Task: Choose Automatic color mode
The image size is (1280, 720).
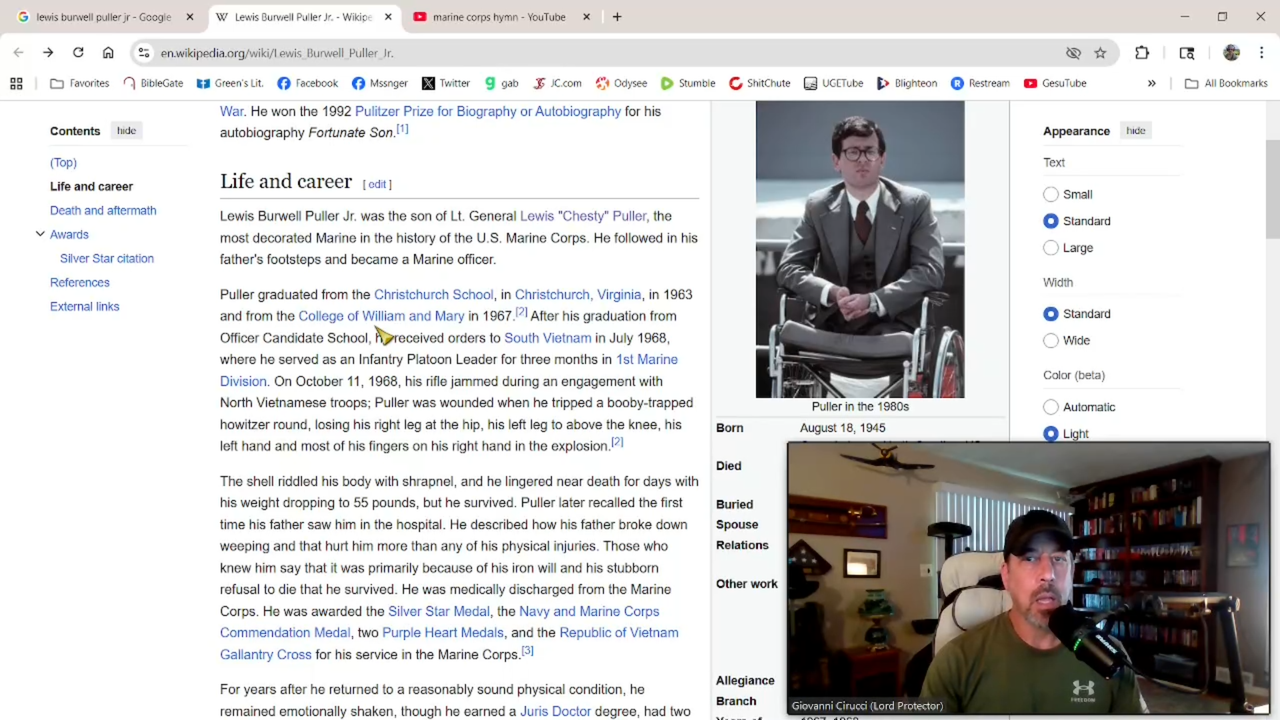Action: (1051, 407)
